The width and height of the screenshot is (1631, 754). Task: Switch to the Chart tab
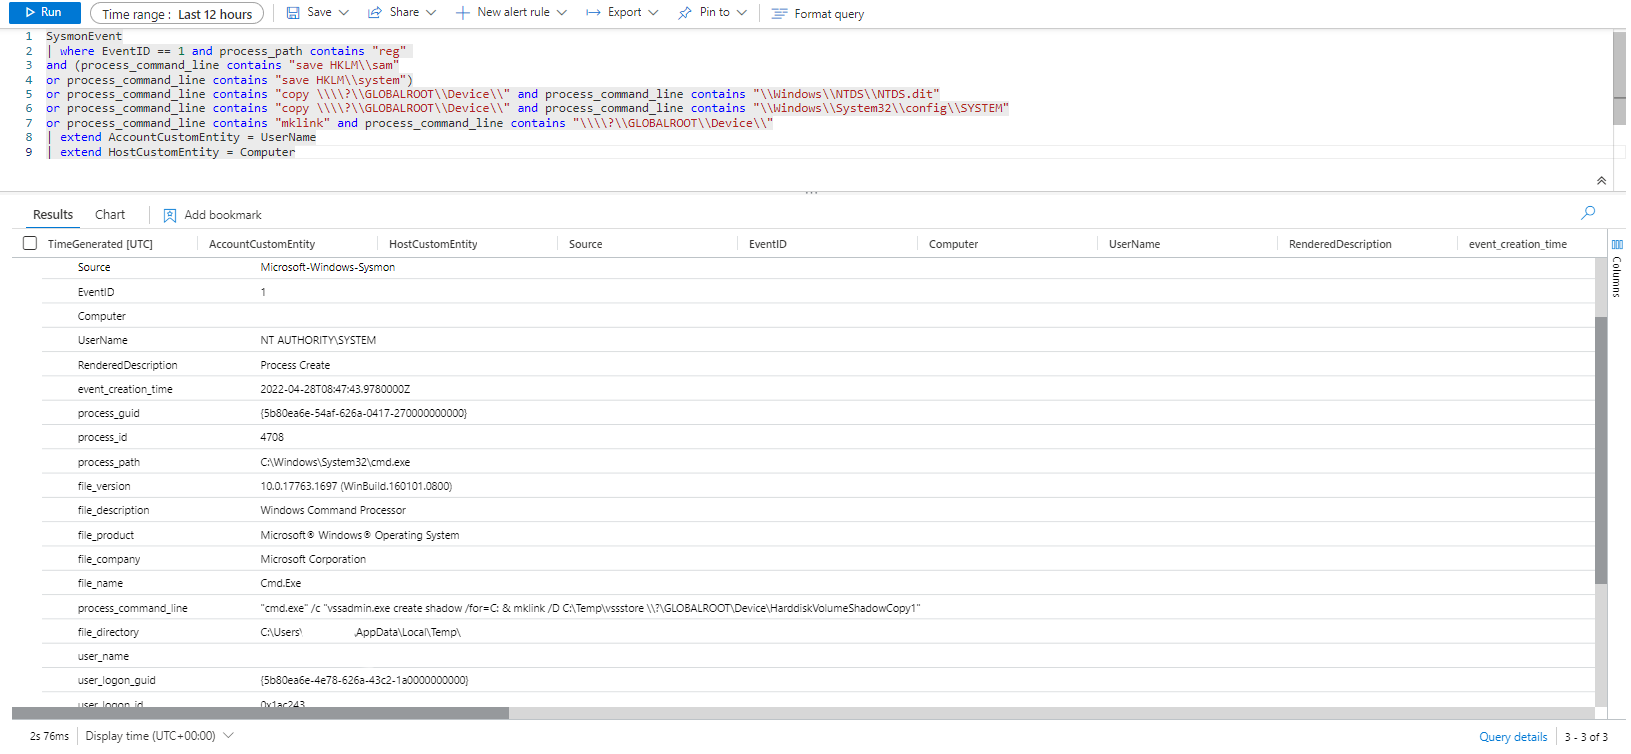[x=110, y=215]
